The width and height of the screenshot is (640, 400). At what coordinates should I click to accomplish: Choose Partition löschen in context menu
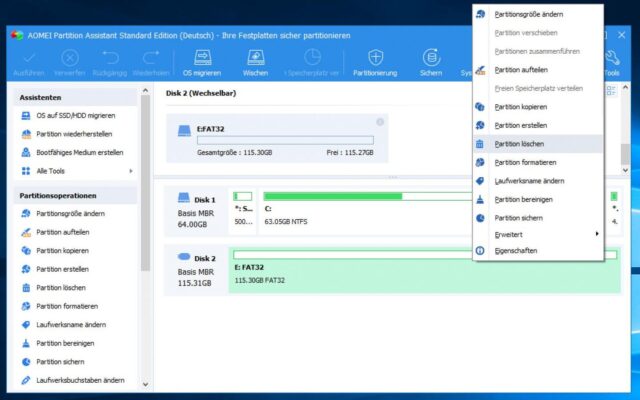coord(538,144)
